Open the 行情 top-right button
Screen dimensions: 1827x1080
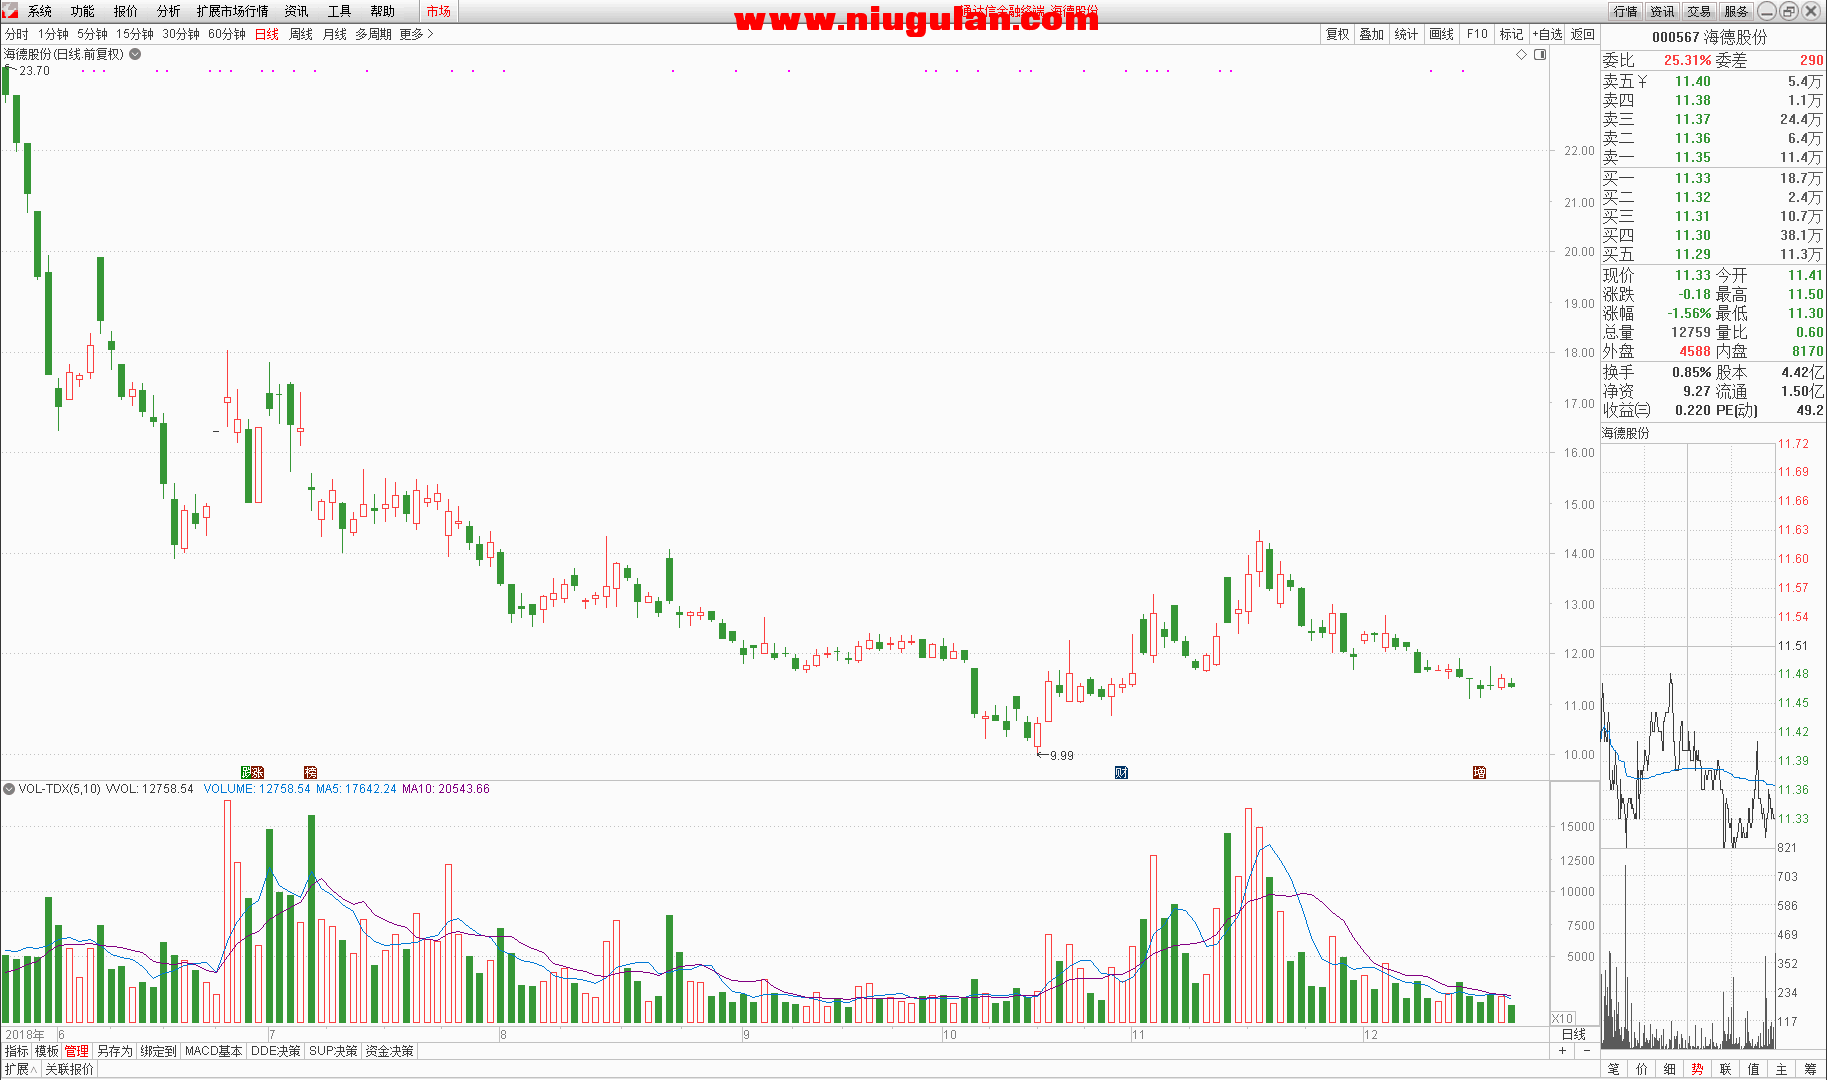click(1625, 11)
